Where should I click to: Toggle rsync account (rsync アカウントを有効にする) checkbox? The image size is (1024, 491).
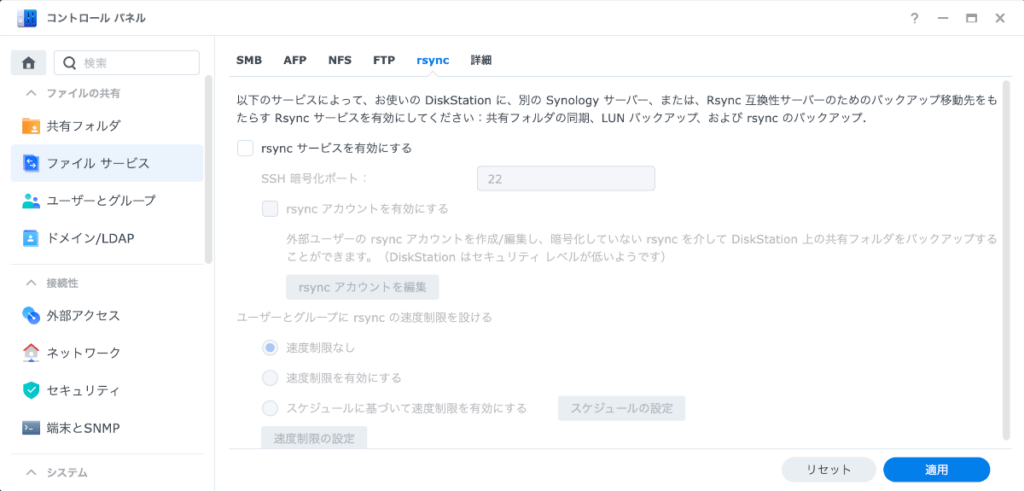[270, 209]
